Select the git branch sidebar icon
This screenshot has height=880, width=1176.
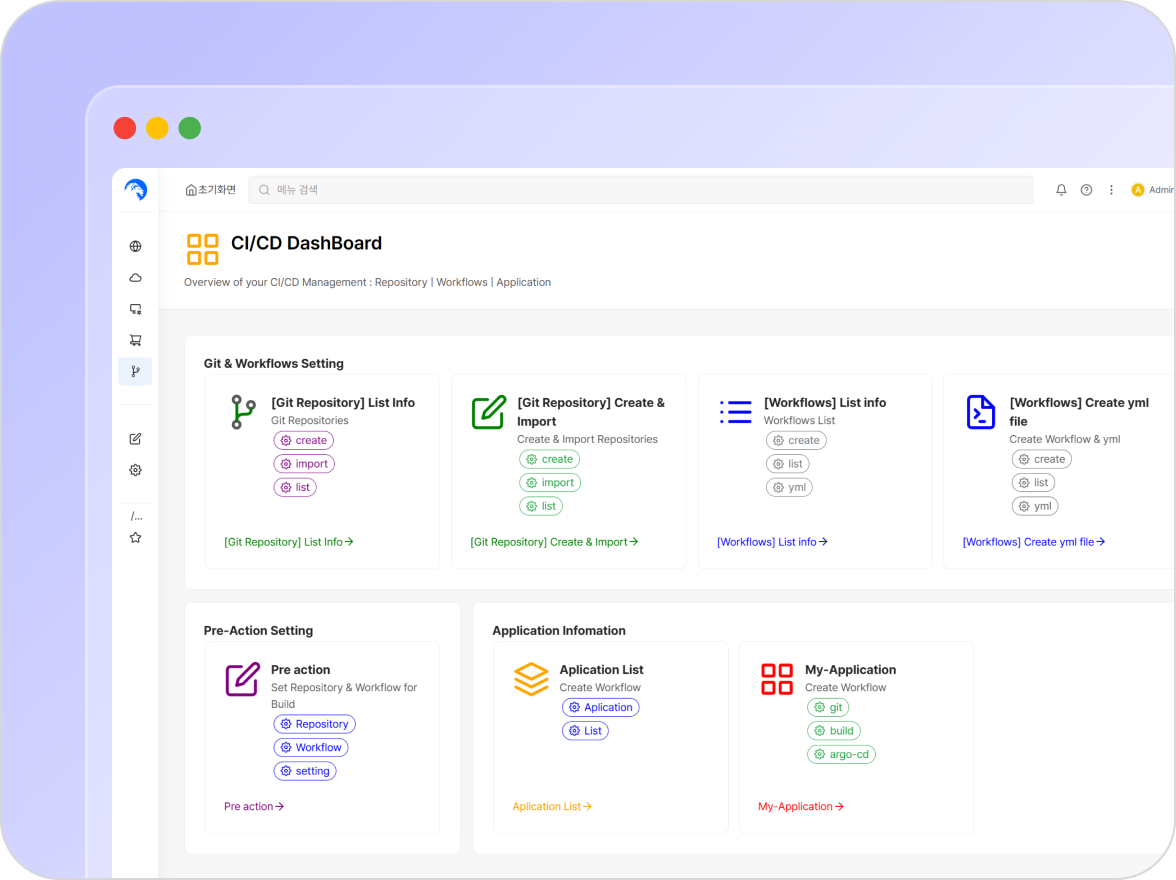135,372
